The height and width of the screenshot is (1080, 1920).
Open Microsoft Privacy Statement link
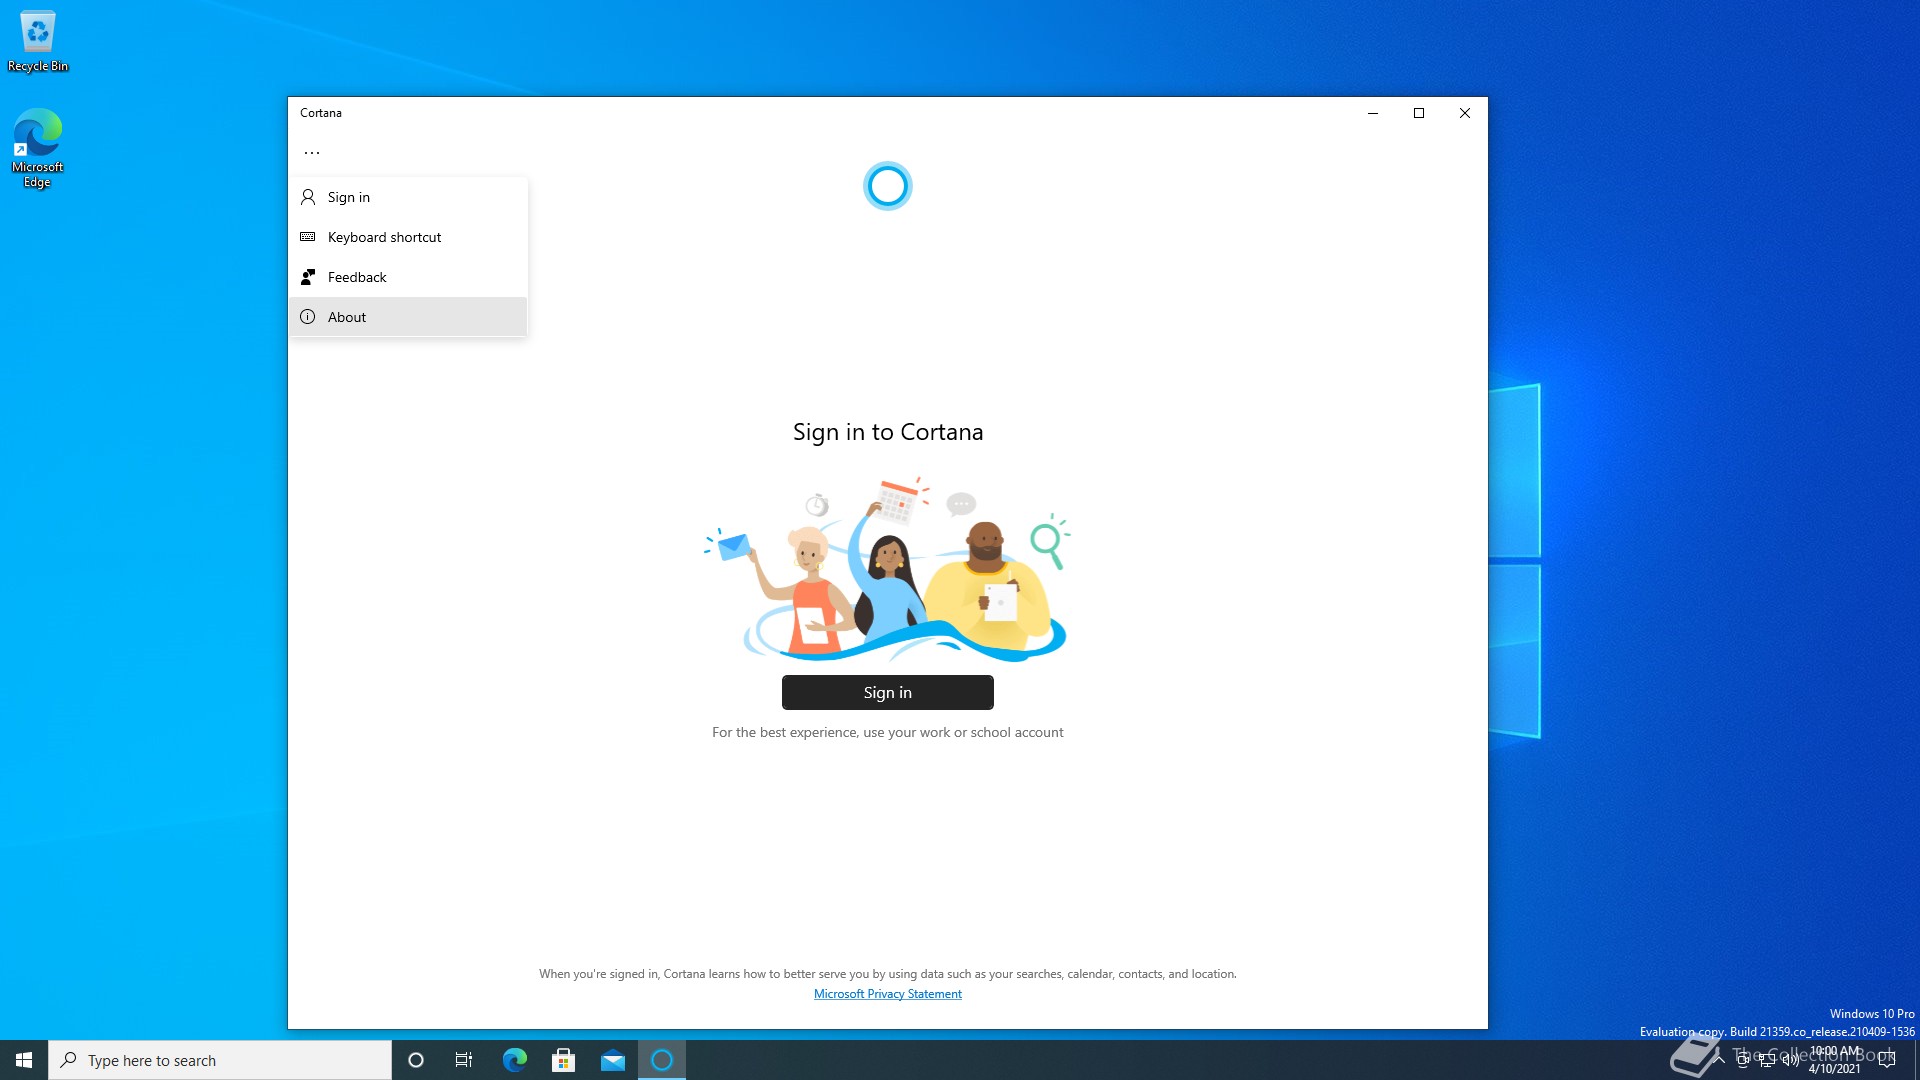887,994
